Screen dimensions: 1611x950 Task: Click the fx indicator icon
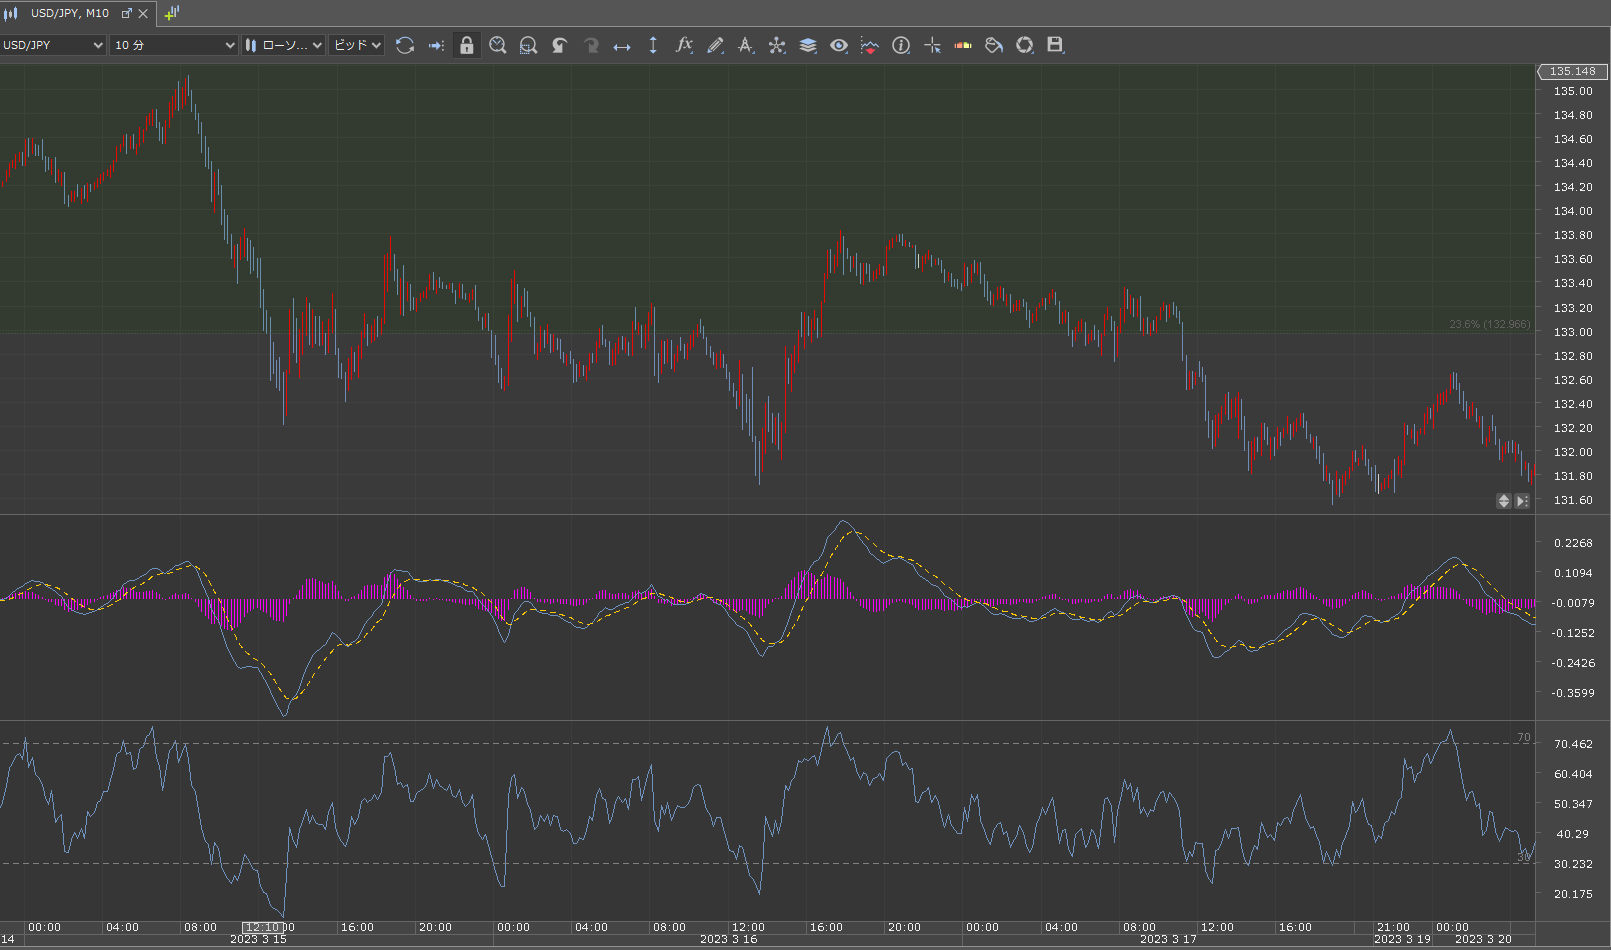(x=684, y=45)
